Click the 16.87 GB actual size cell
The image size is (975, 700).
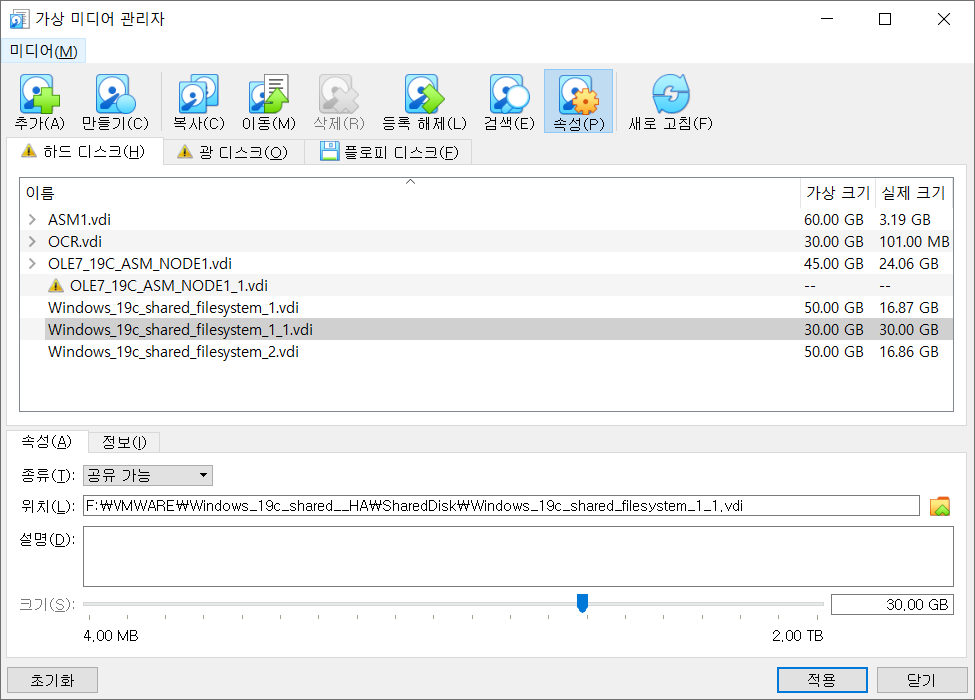(908, 308)
